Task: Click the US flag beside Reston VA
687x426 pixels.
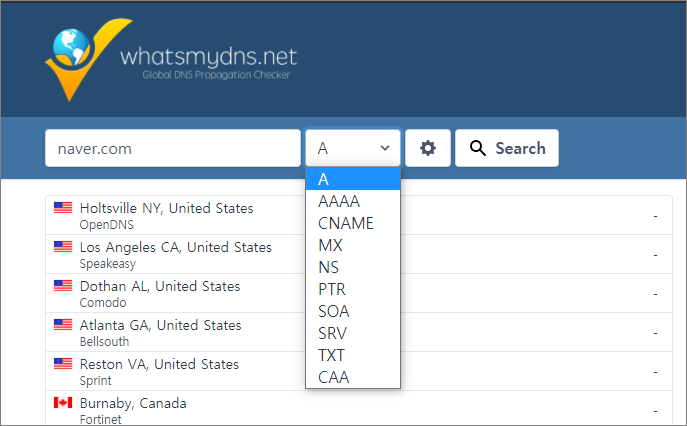Action: pyautogui.click(x=63, y=363)
